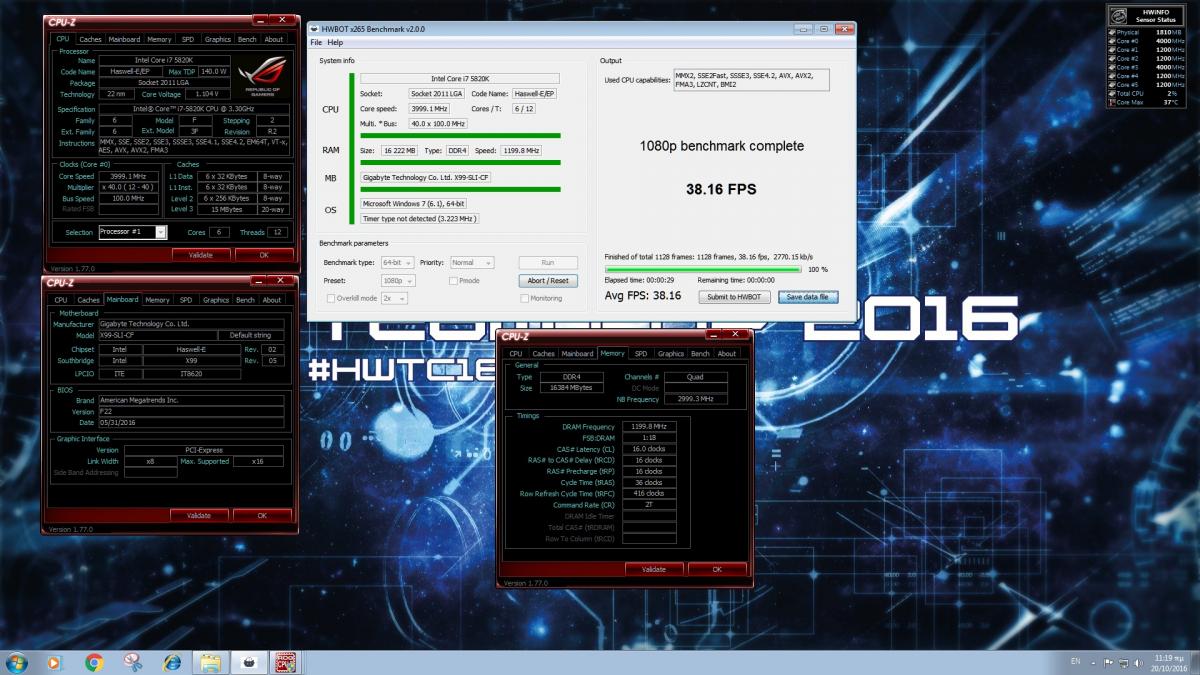This screenshot has width=1200, height=675.
Task: Click the Core Max temperature icon in HWINFO
Action: 1112,102
